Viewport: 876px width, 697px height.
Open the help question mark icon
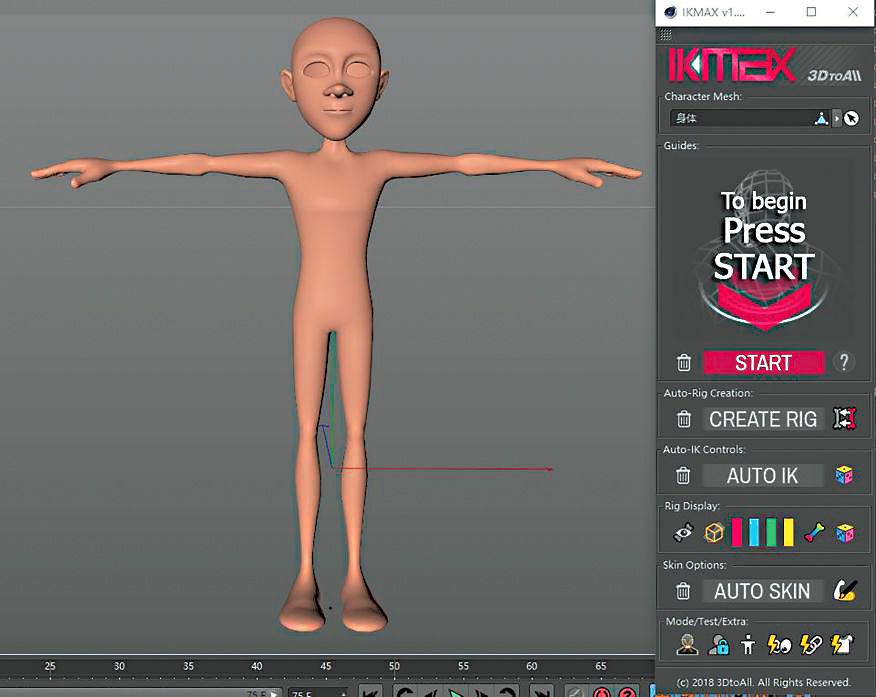pos(844,363)
